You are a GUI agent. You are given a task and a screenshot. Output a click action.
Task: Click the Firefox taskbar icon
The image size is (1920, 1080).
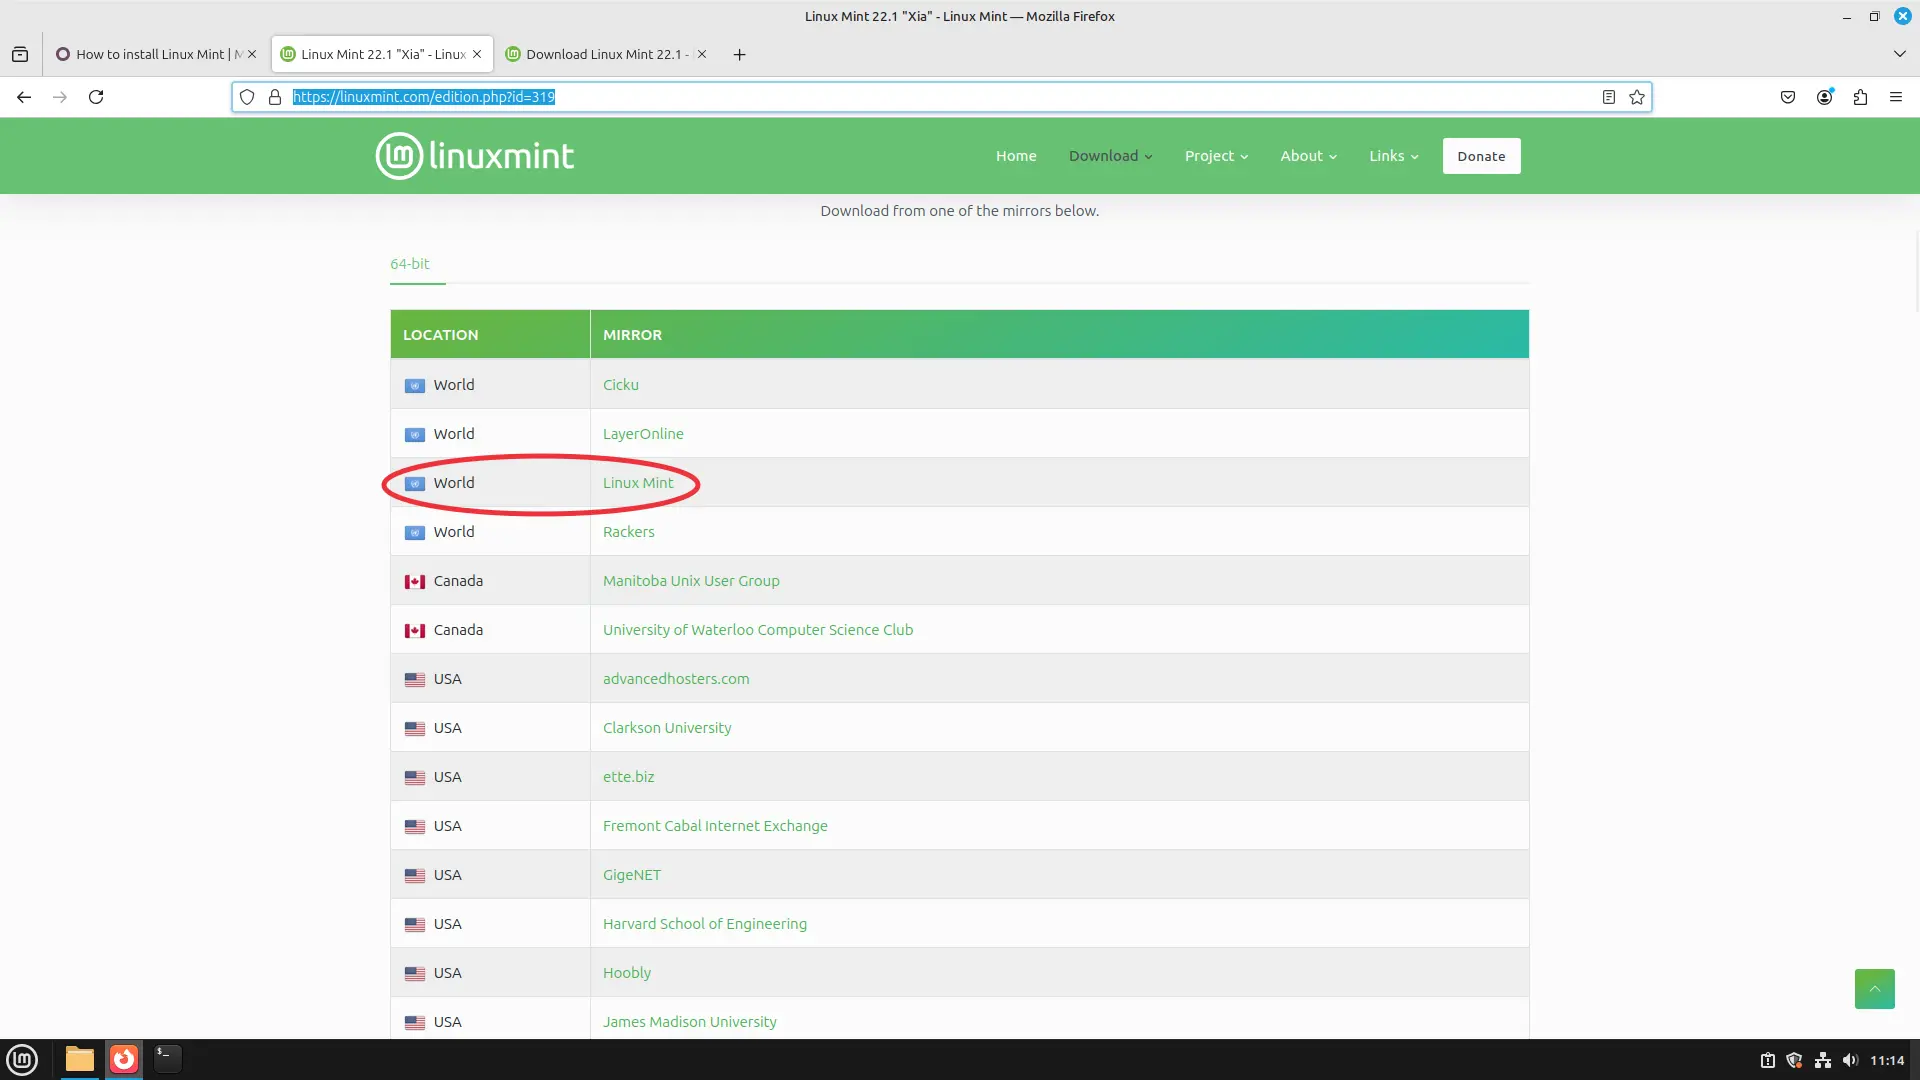[124, 1059]
